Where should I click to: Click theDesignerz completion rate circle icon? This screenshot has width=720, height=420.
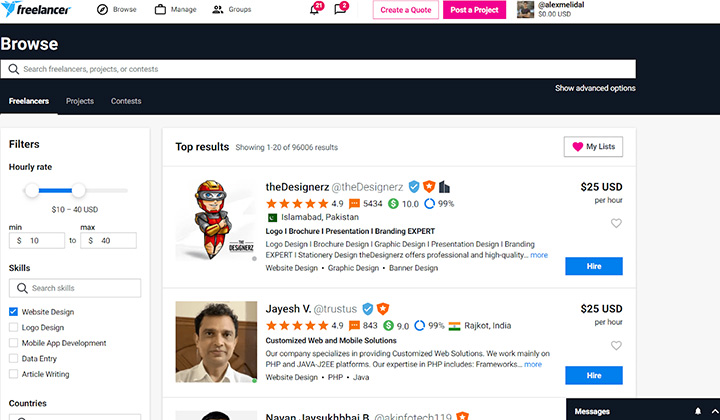429,203
